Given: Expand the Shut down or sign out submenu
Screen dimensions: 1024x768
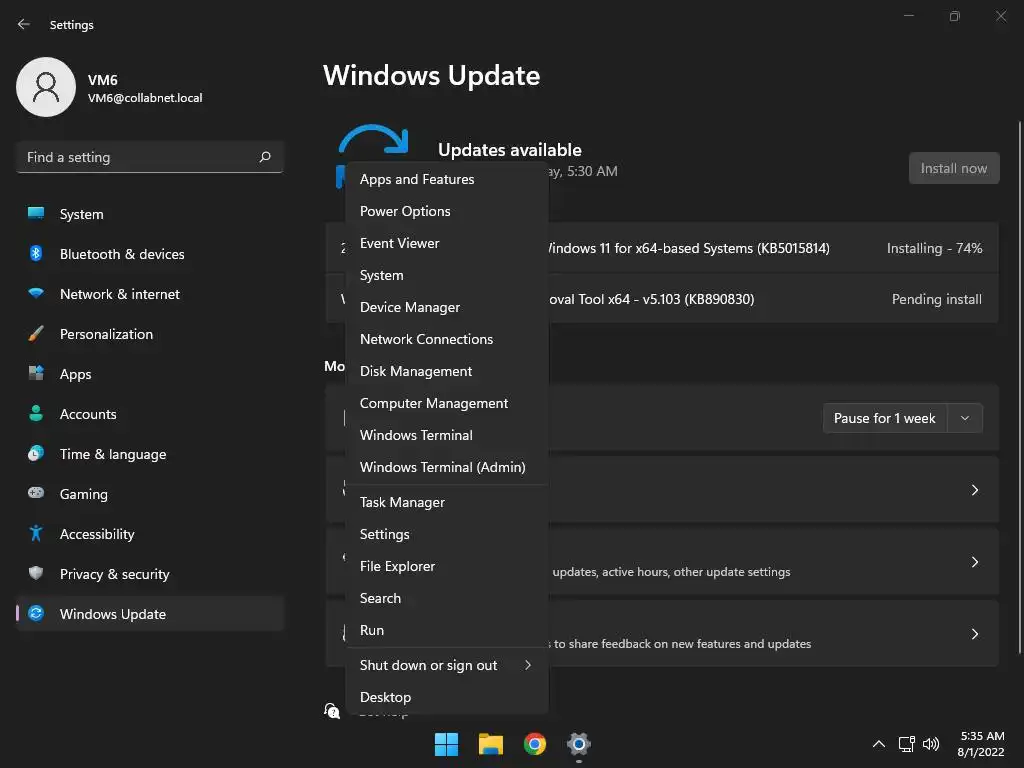Looking at the screenshot, I should [528, 665].
